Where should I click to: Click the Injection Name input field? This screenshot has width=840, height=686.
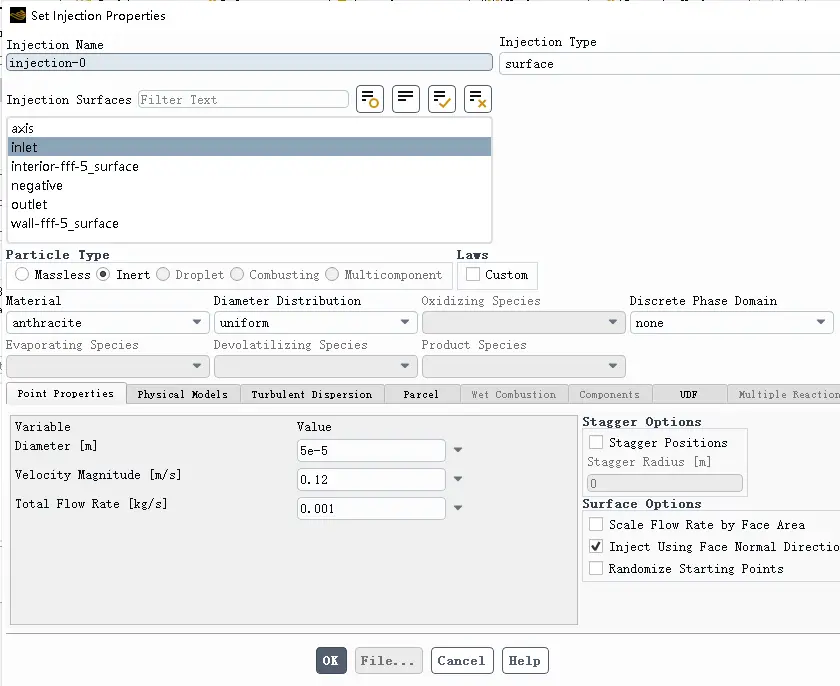pyautogui.click(x=249, y=62)
